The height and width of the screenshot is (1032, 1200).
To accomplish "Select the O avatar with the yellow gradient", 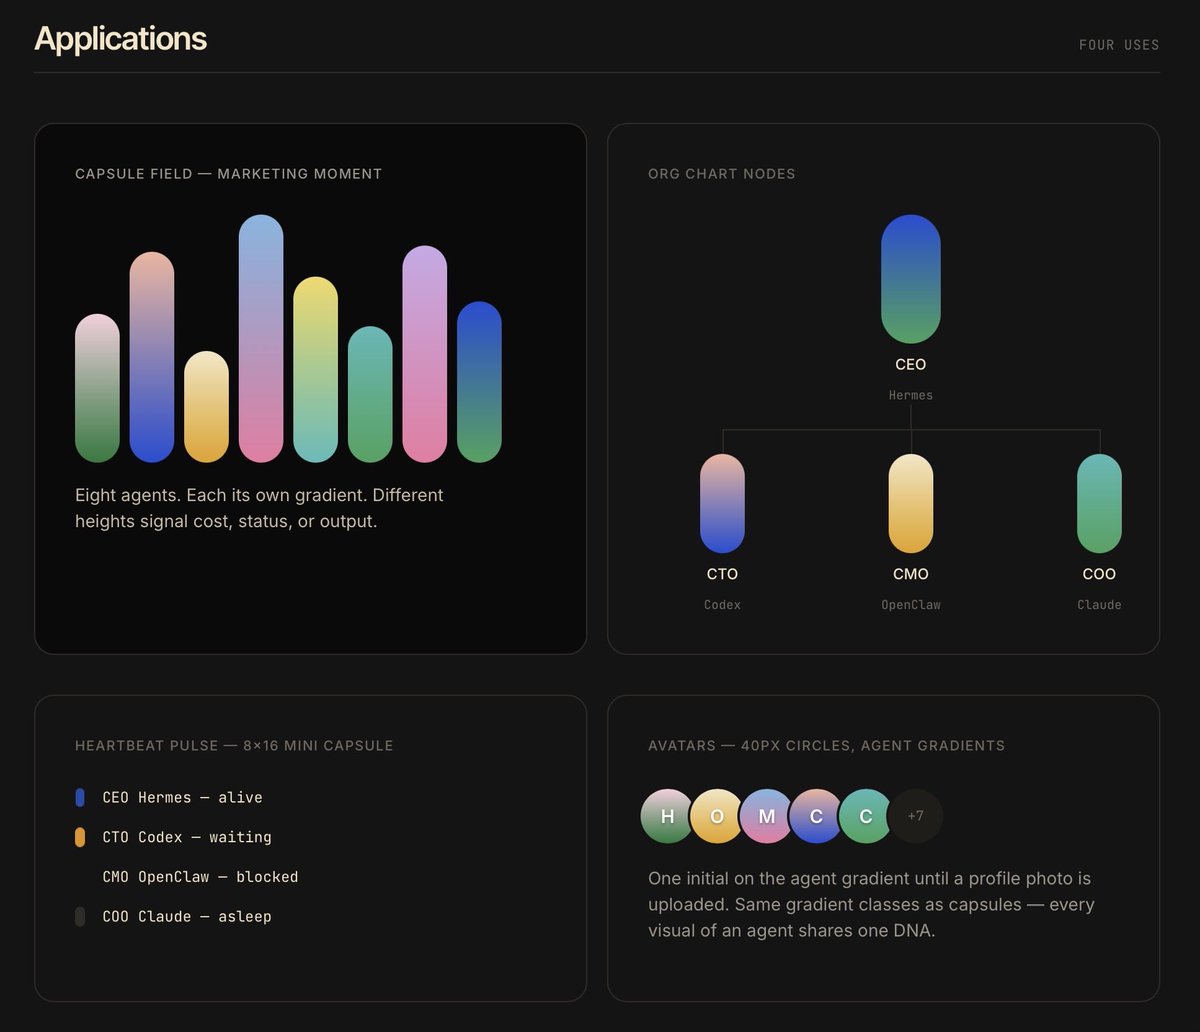I will (x=717, y=816).
